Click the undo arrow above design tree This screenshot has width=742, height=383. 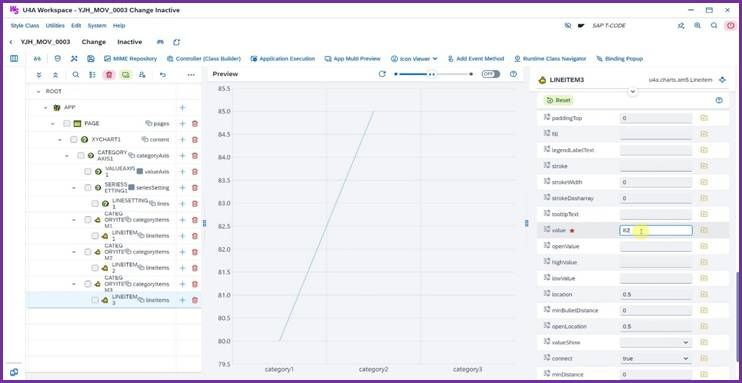[163, 75]
